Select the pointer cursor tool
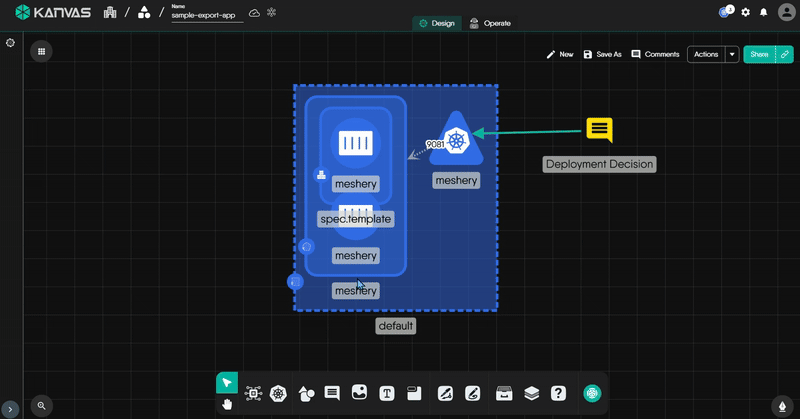The image size is (800, 419). click(x=227, y=383)
